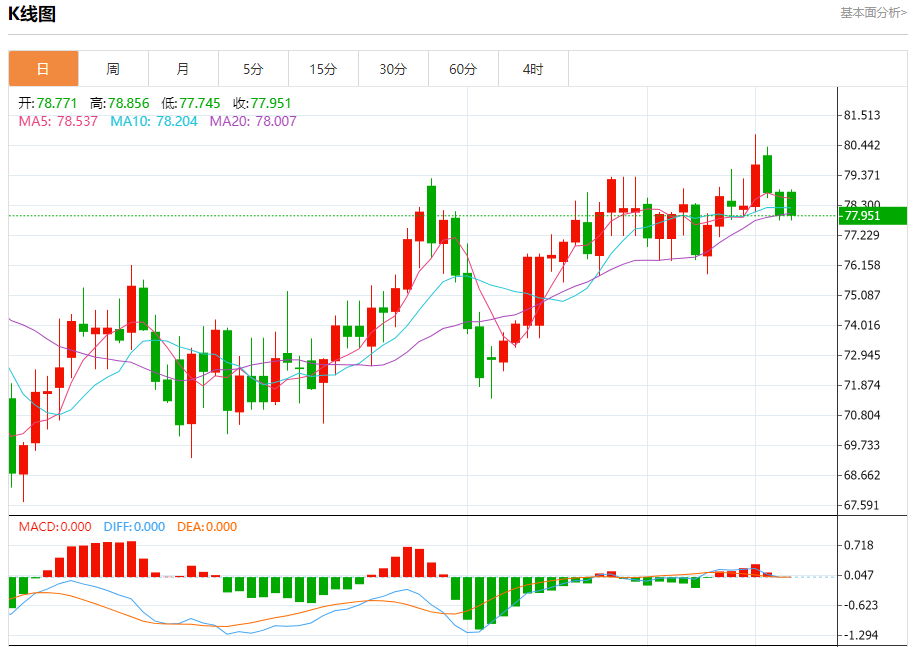Click the MA20: 78.007 label
This screenshot has height=647, width=916.
253,121
